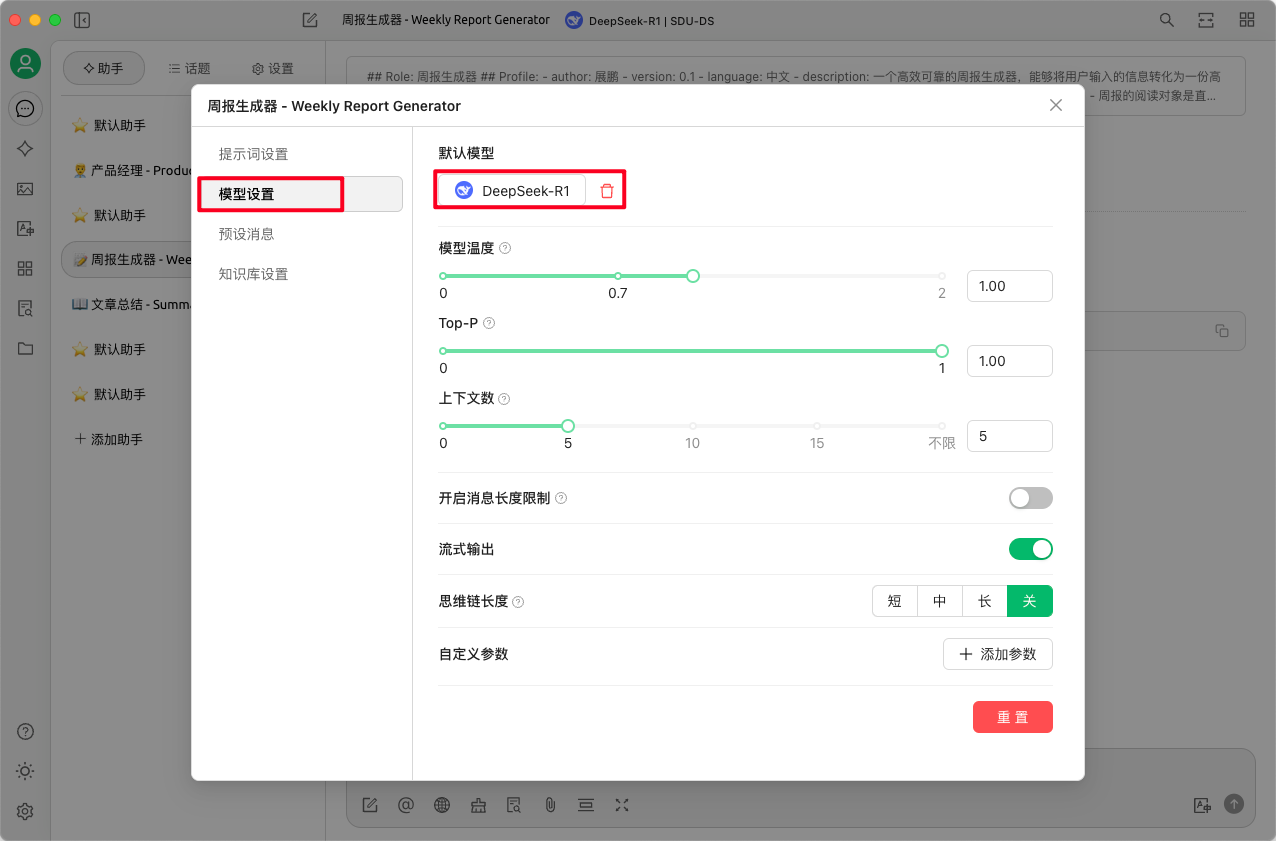Click help icon beside 思维链长度

click(518, 602)
